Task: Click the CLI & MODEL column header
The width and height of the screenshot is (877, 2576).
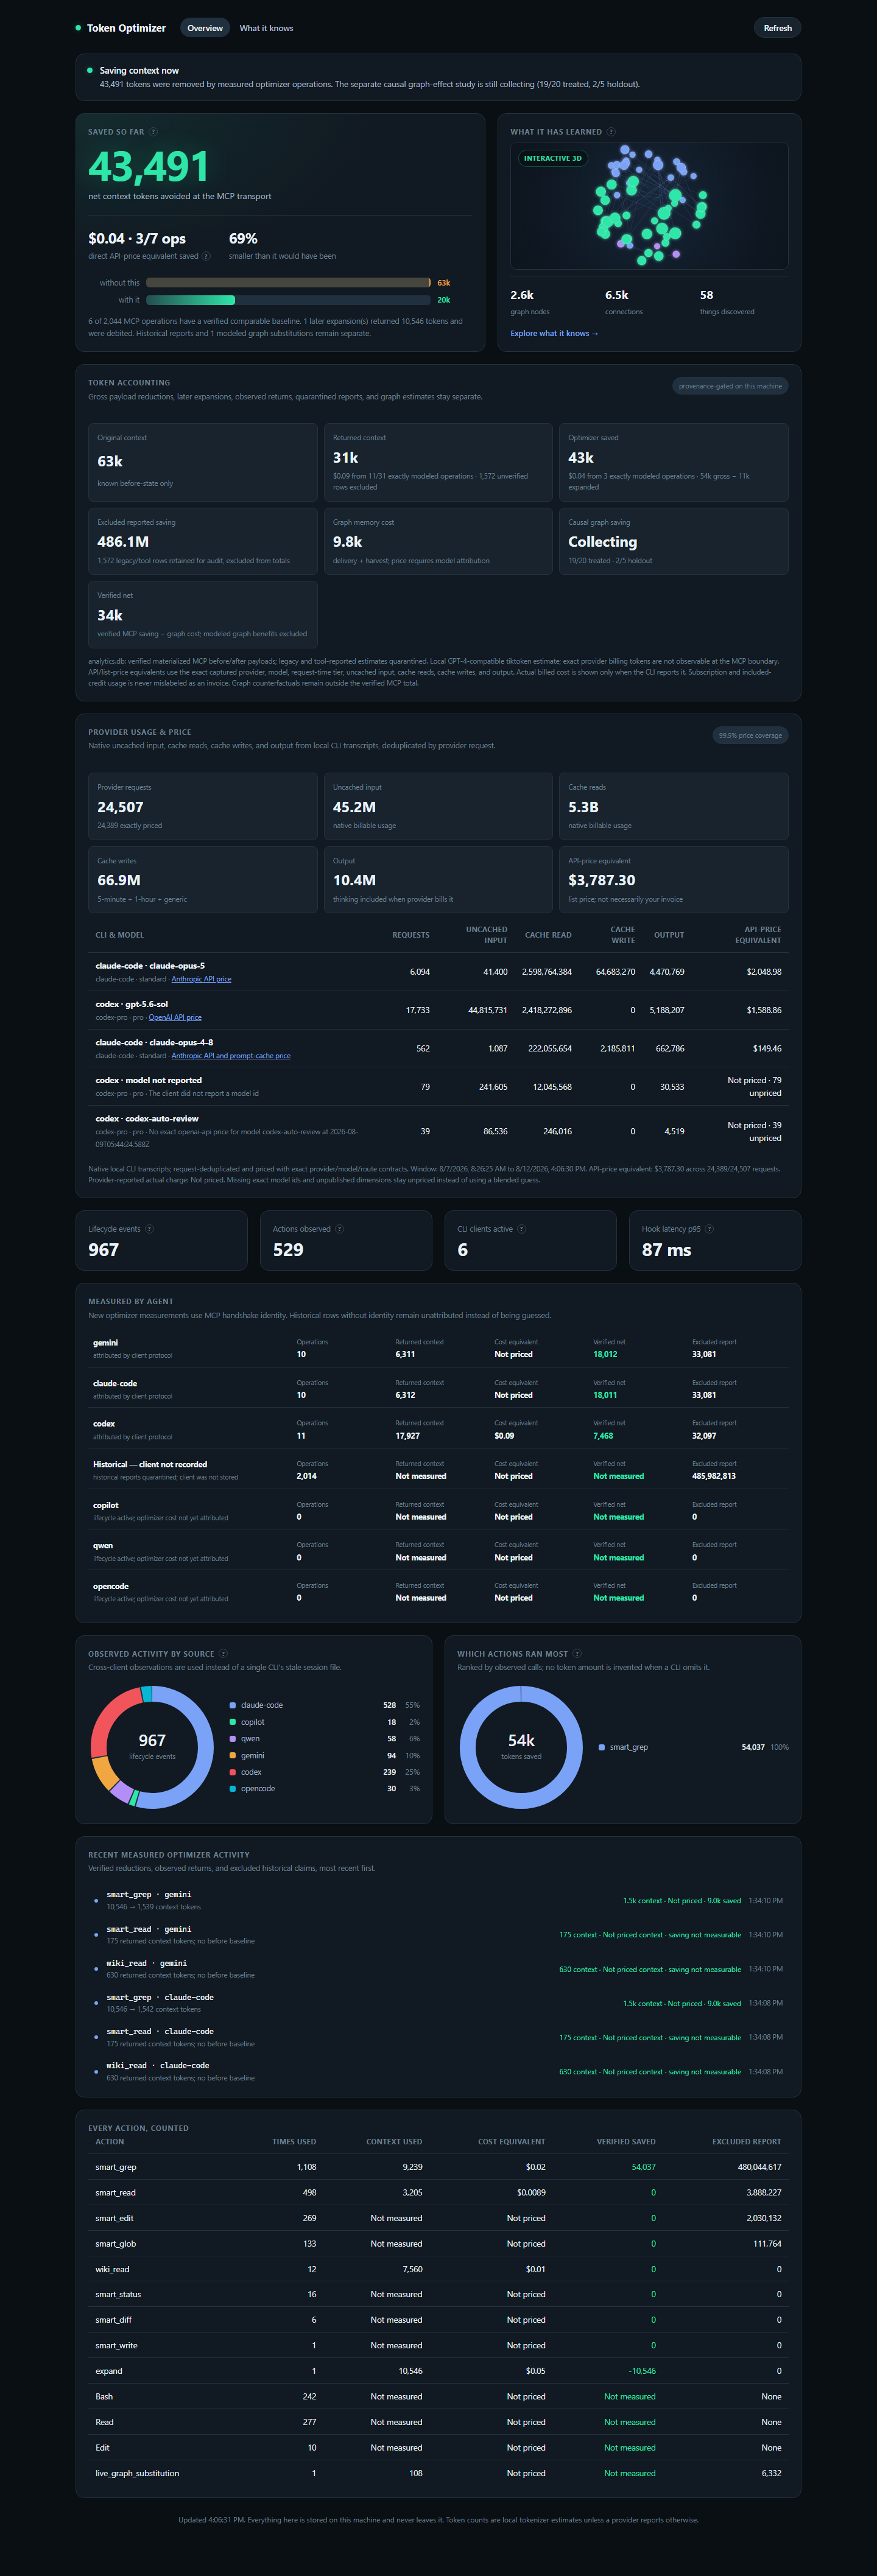Action: [119, 935]
